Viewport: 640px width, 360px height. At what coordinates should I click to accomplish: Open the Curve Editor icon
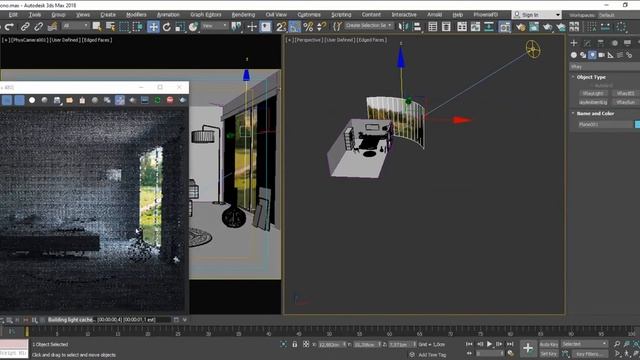pyautogui.click(x=475, y=27)
